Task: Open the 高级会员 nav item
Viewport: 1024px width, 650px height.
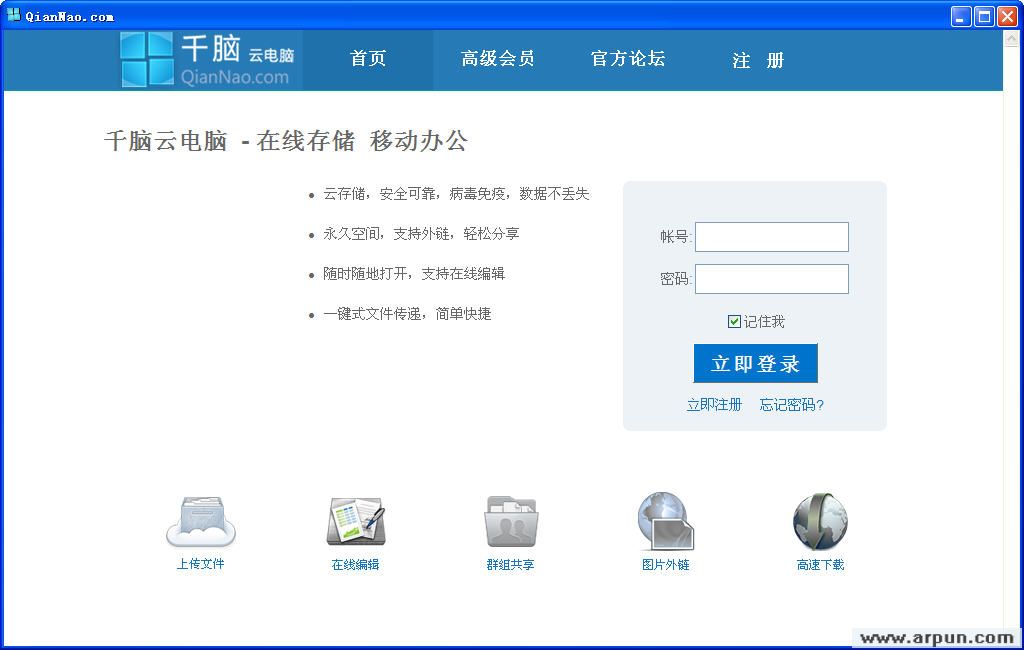Action: [x=498, y=59]
